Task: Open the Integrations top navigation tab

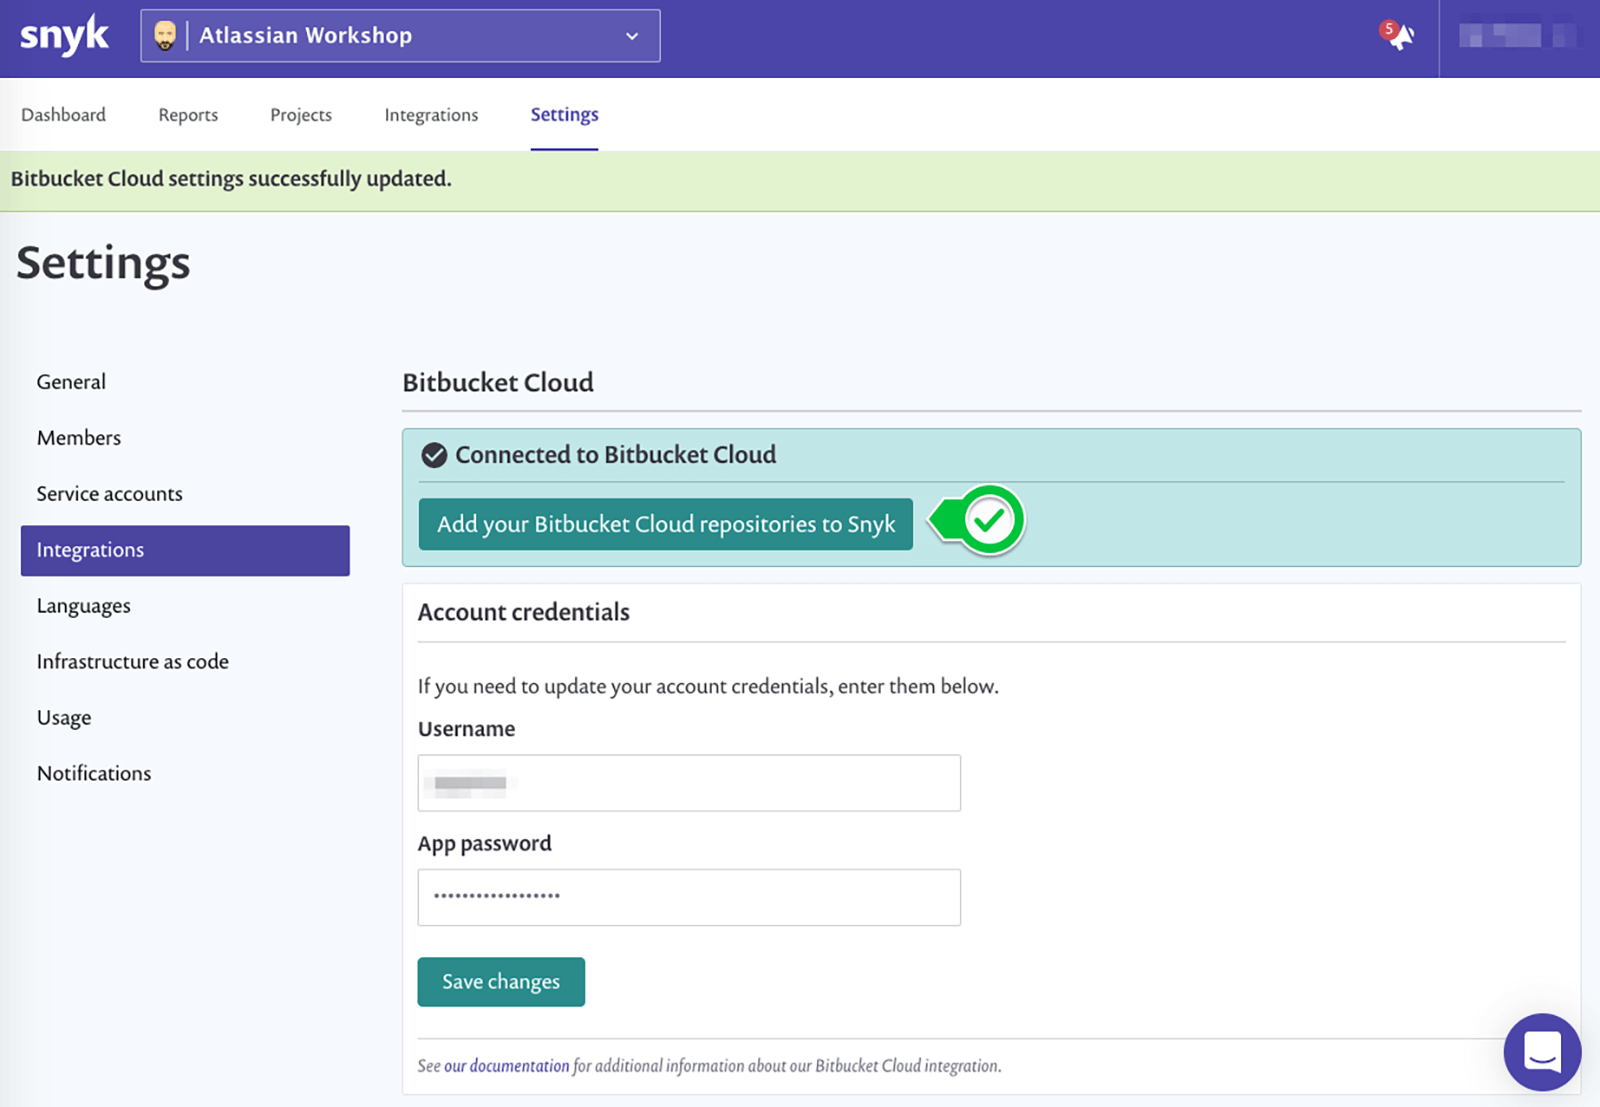Action: click(x=431, y=115)
